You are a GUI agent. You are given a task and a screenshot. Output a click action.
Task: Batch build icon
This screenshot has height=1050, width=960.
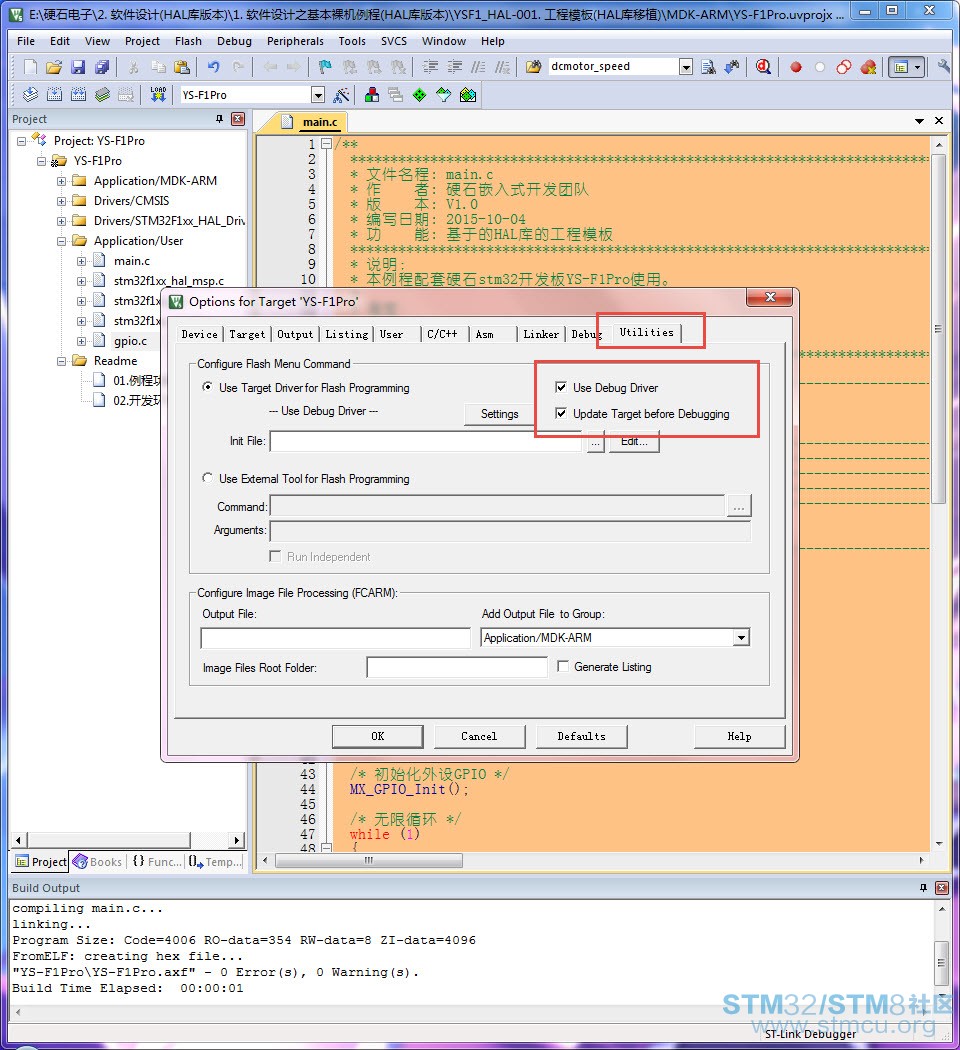click(102, 95)
